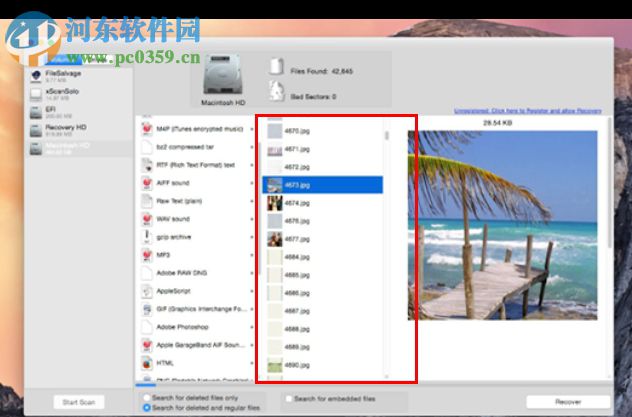Pick the 4671.jpg thumbnail
The image size is (632, 417).
coord(275,149)
